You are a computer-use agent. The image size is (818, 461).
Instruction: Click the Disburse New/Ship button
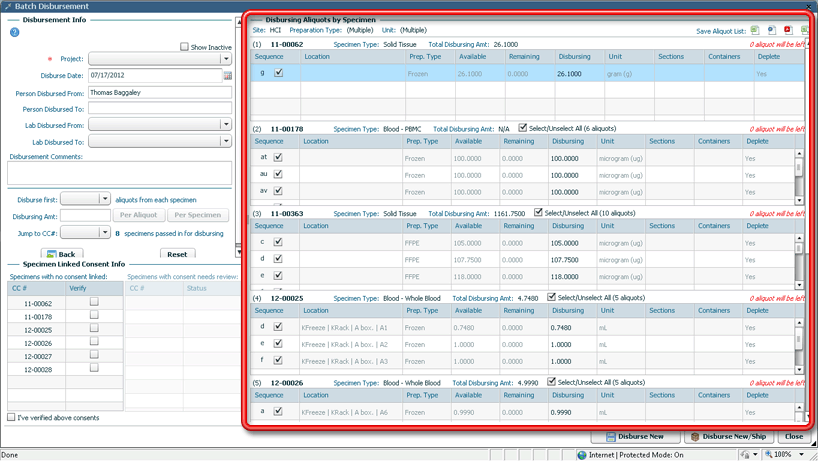click(729, 436)
